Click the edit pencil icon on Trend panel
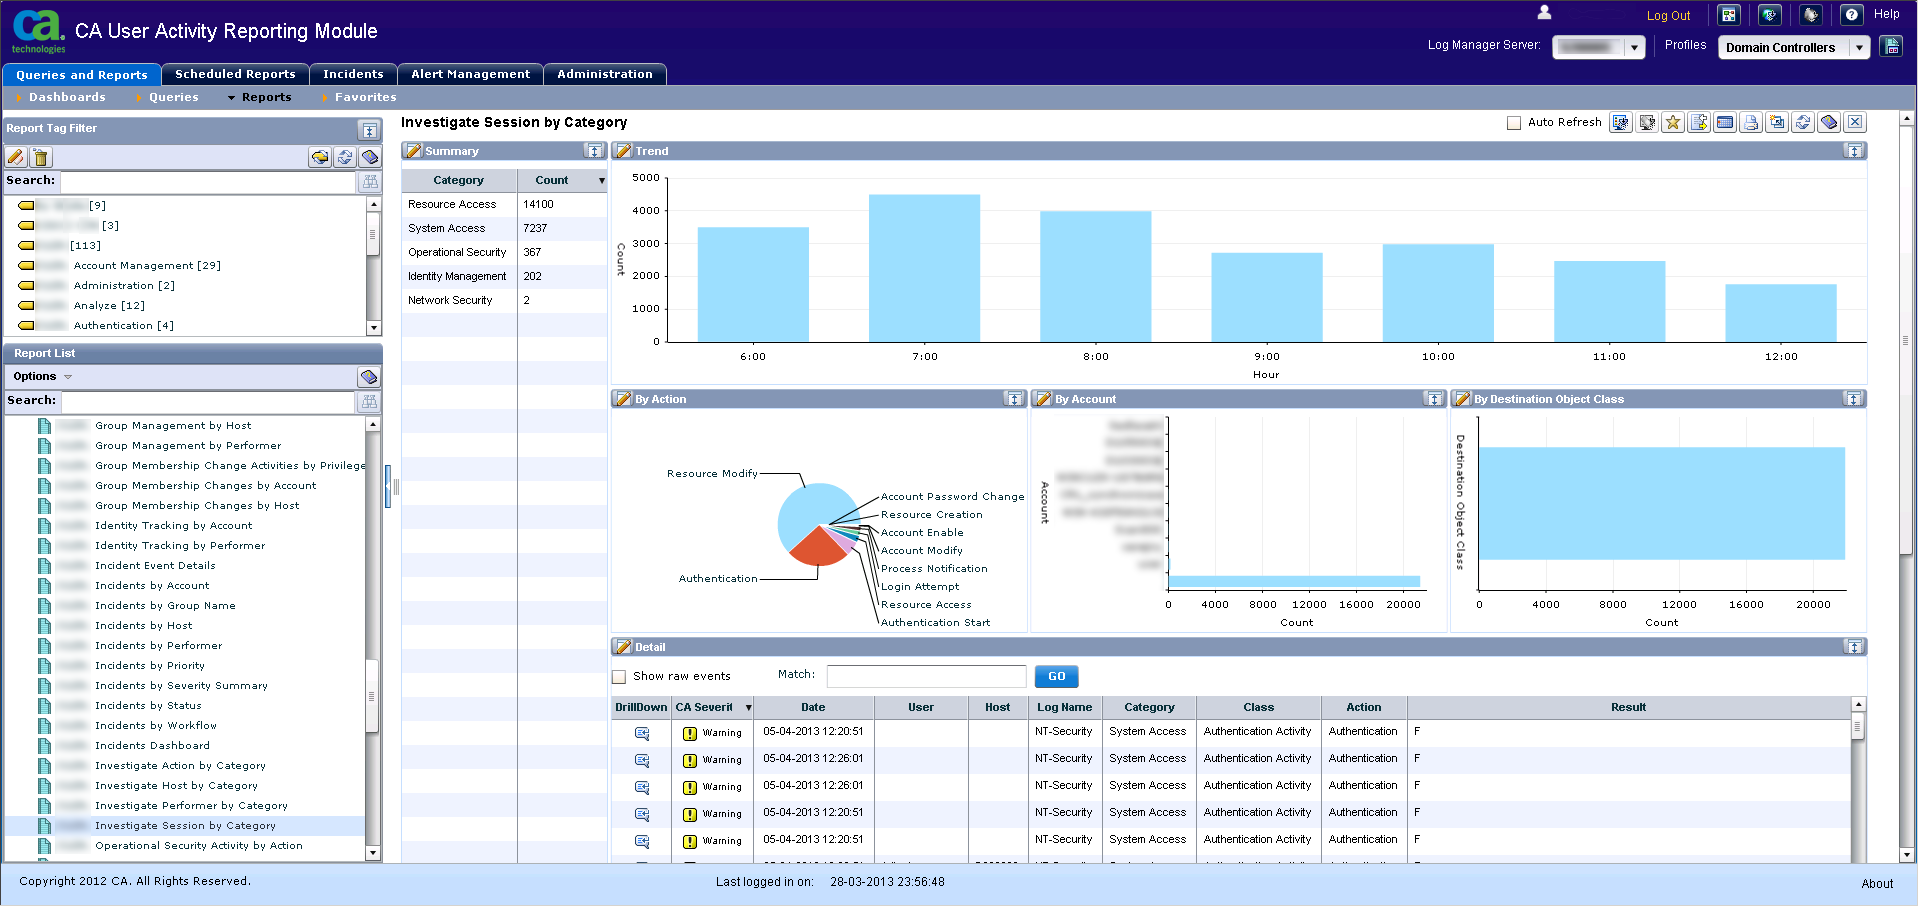 point(624,151)
